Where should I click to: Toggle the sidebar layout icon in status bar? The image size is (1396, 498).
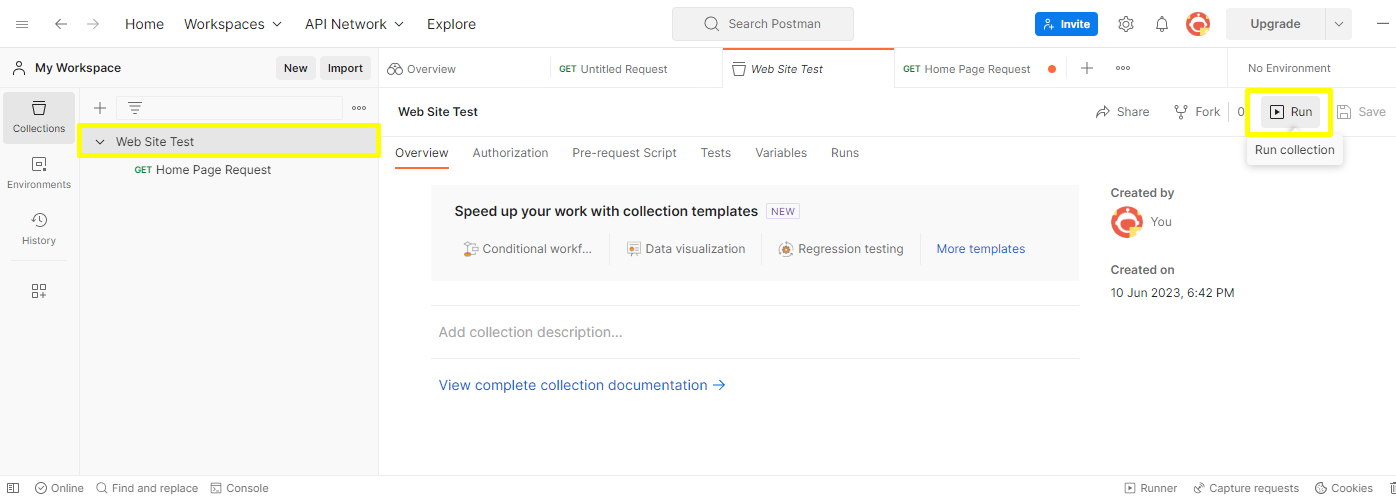coord(13,488)
